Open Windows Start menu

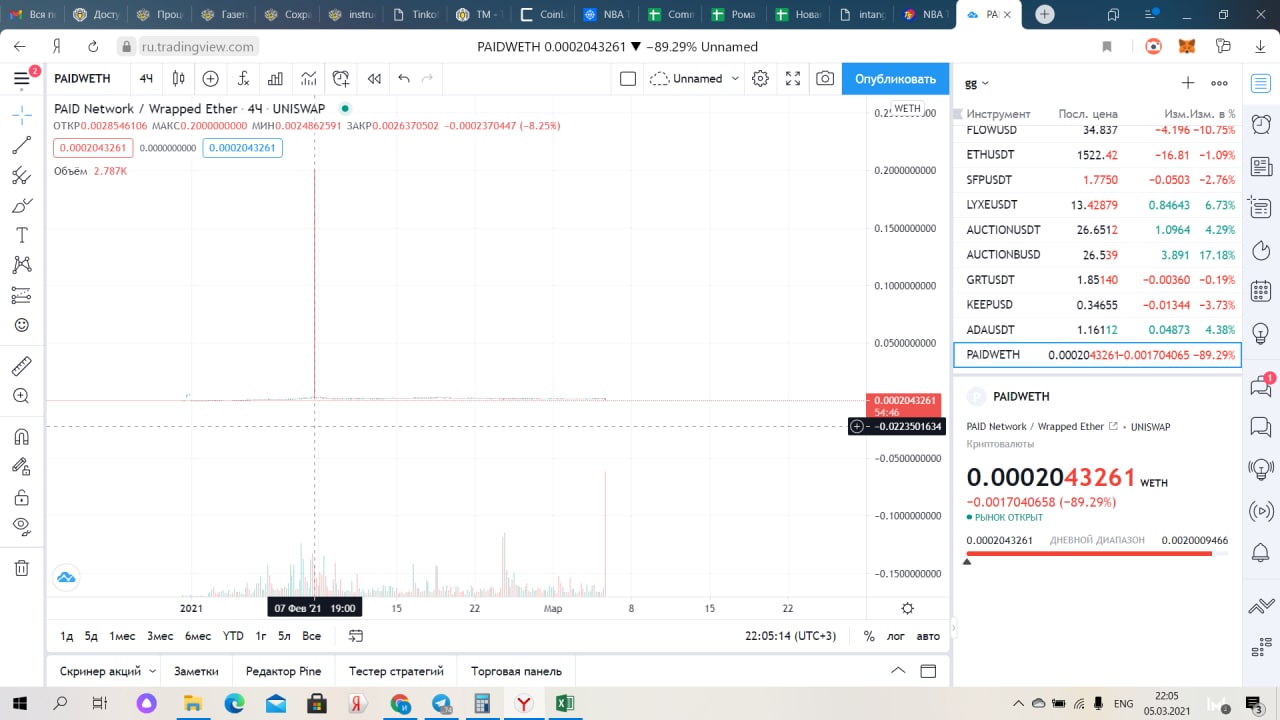20,704
